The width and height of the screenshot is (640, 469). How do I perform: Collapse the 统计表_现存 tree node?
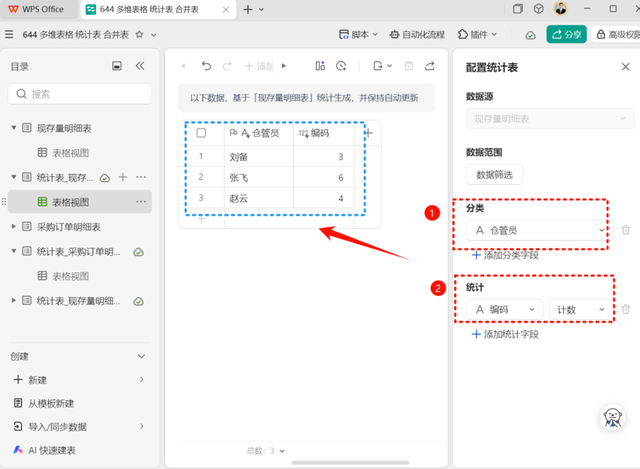(x=14, y=177)
